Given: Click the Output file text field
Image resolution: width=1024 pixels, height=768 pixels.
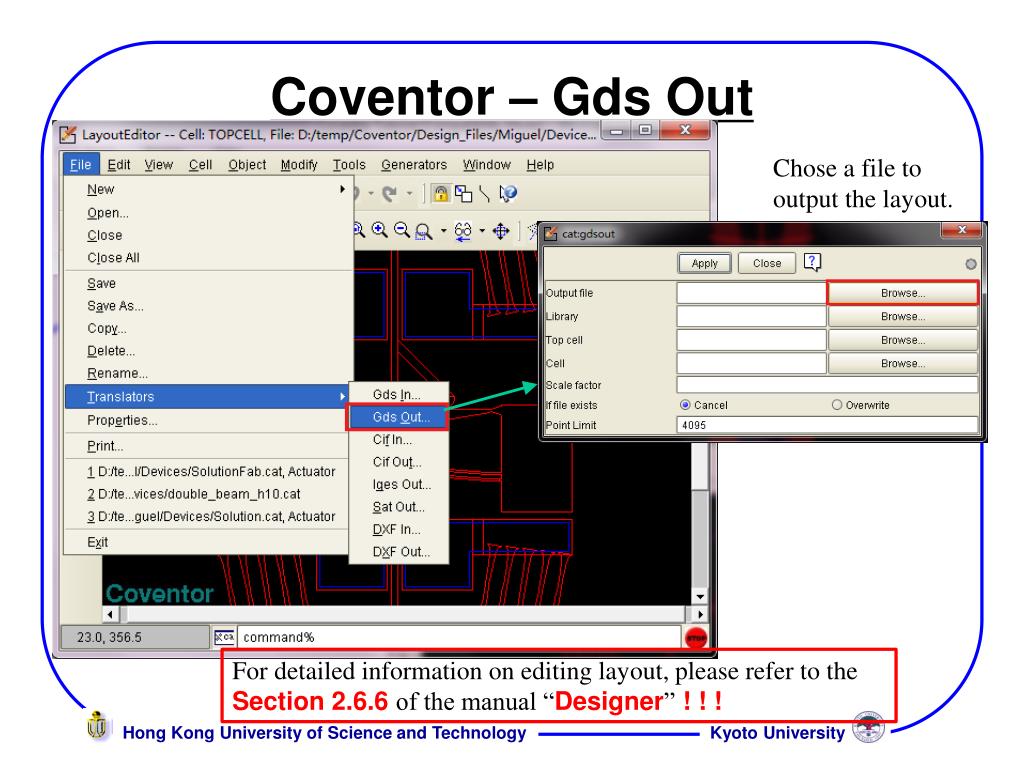Looking at the screenshot, I should 751,293.
